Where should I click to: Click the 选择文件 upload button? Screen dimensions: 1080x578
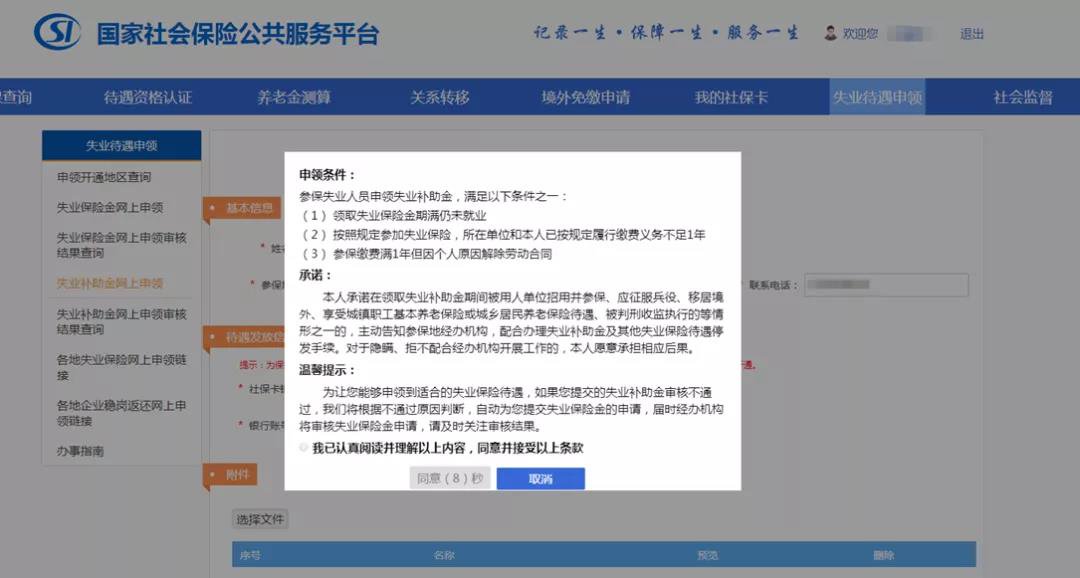point(260,519)
